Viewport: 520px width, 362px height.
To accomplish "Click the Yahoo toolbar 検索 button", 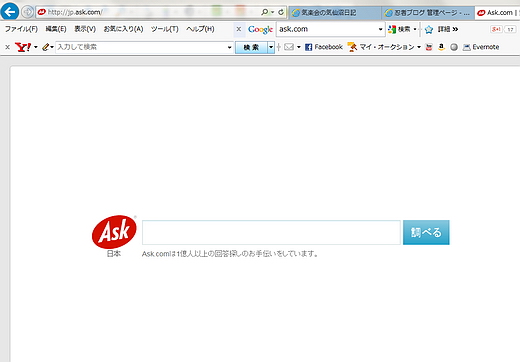I will [x=251, y=47].
